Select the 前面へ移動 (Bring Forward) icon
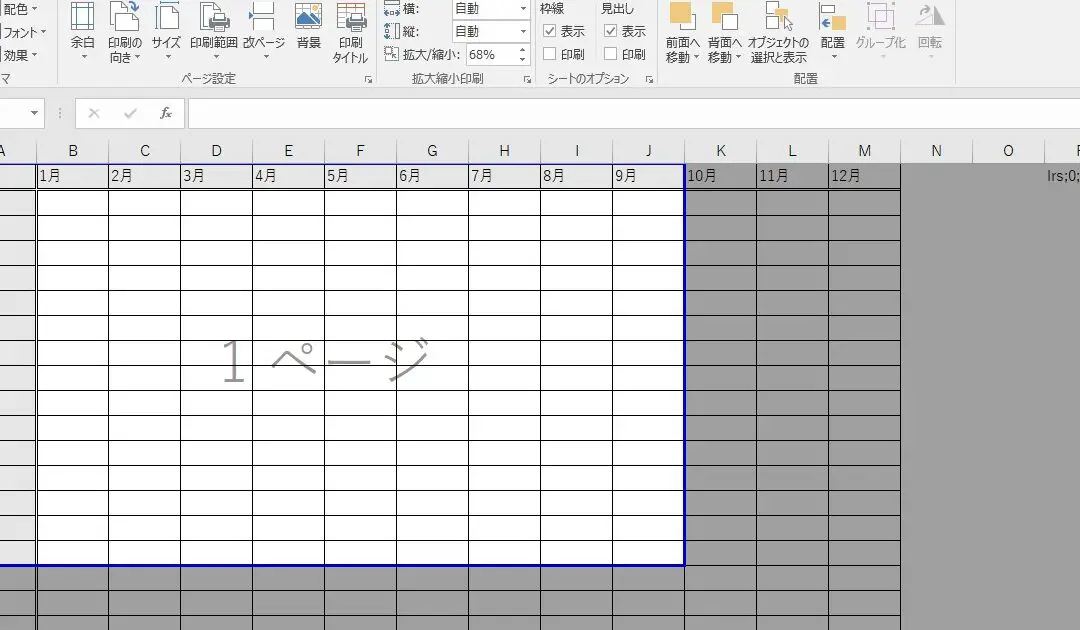This screenshot has height=630, width=1080. coord(685,30)
